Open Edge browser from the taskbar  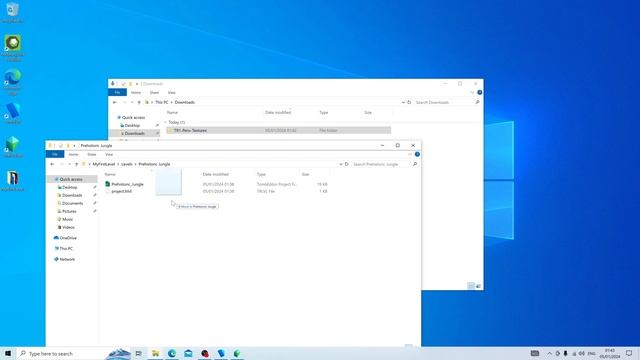(x=172, y=353)
